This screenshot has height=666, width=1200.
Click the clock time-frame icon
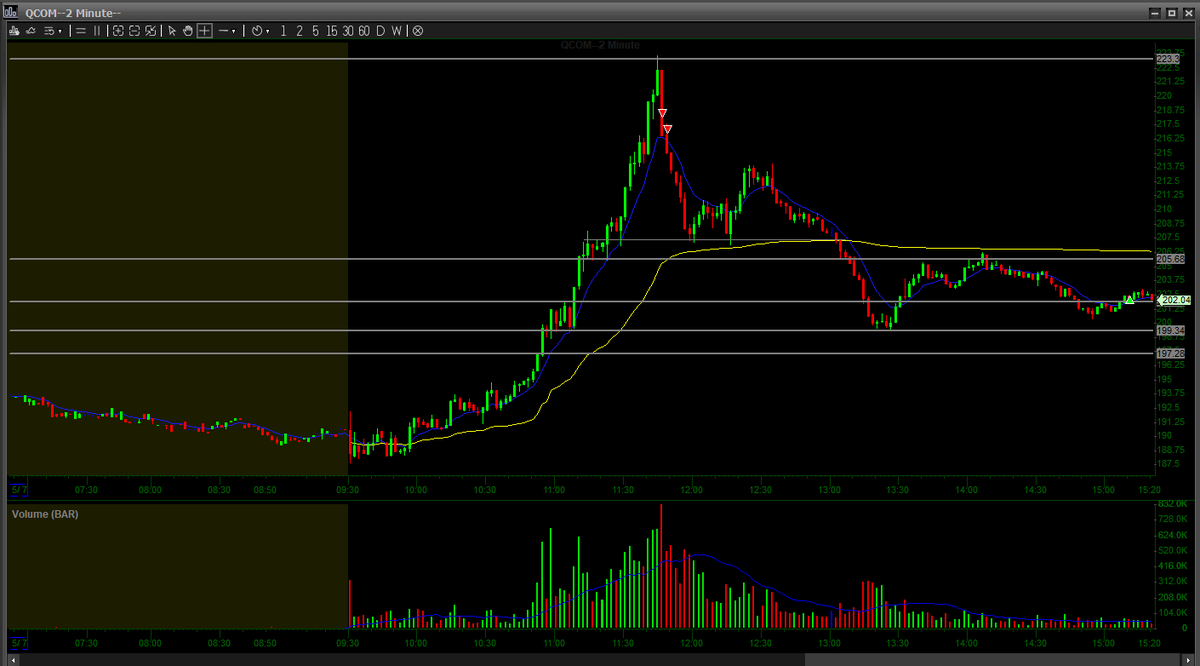257,31
